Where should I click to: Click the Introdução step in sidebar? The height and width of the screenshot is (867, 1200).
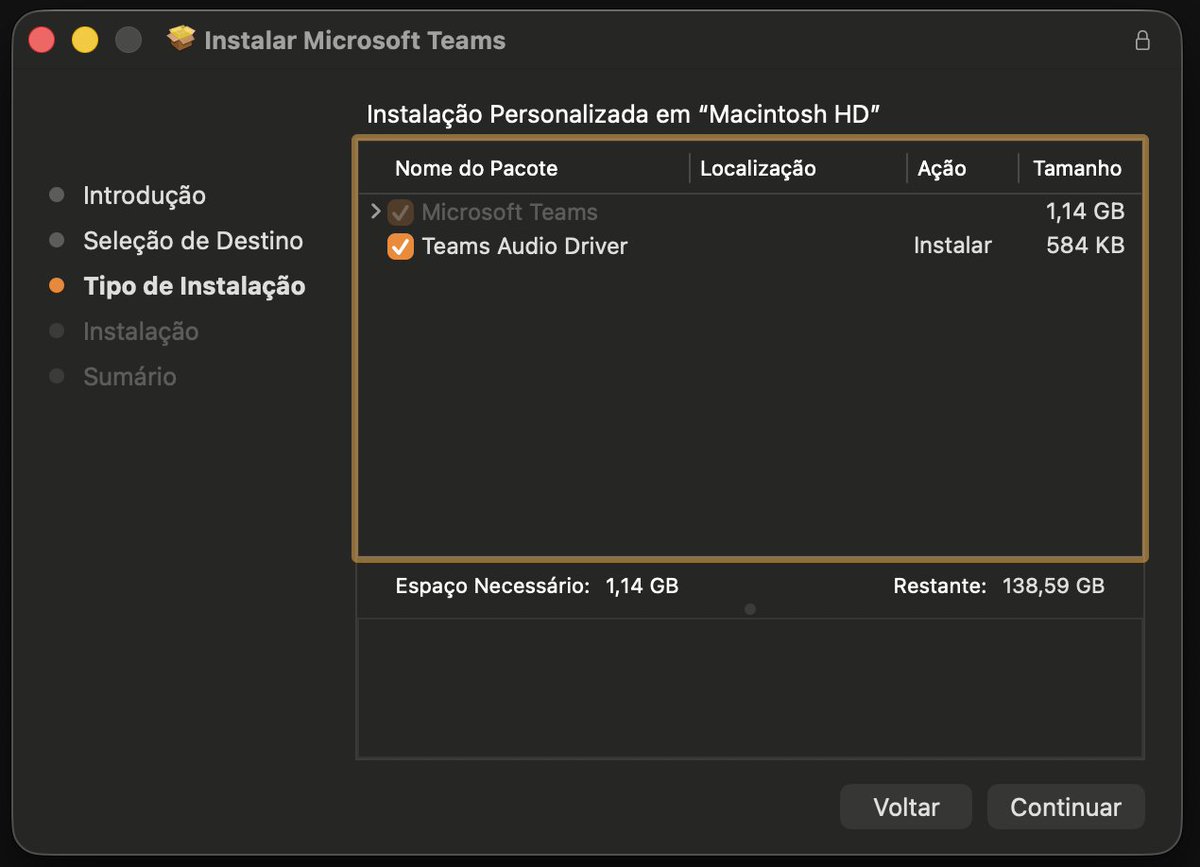(x=144, y=195)
